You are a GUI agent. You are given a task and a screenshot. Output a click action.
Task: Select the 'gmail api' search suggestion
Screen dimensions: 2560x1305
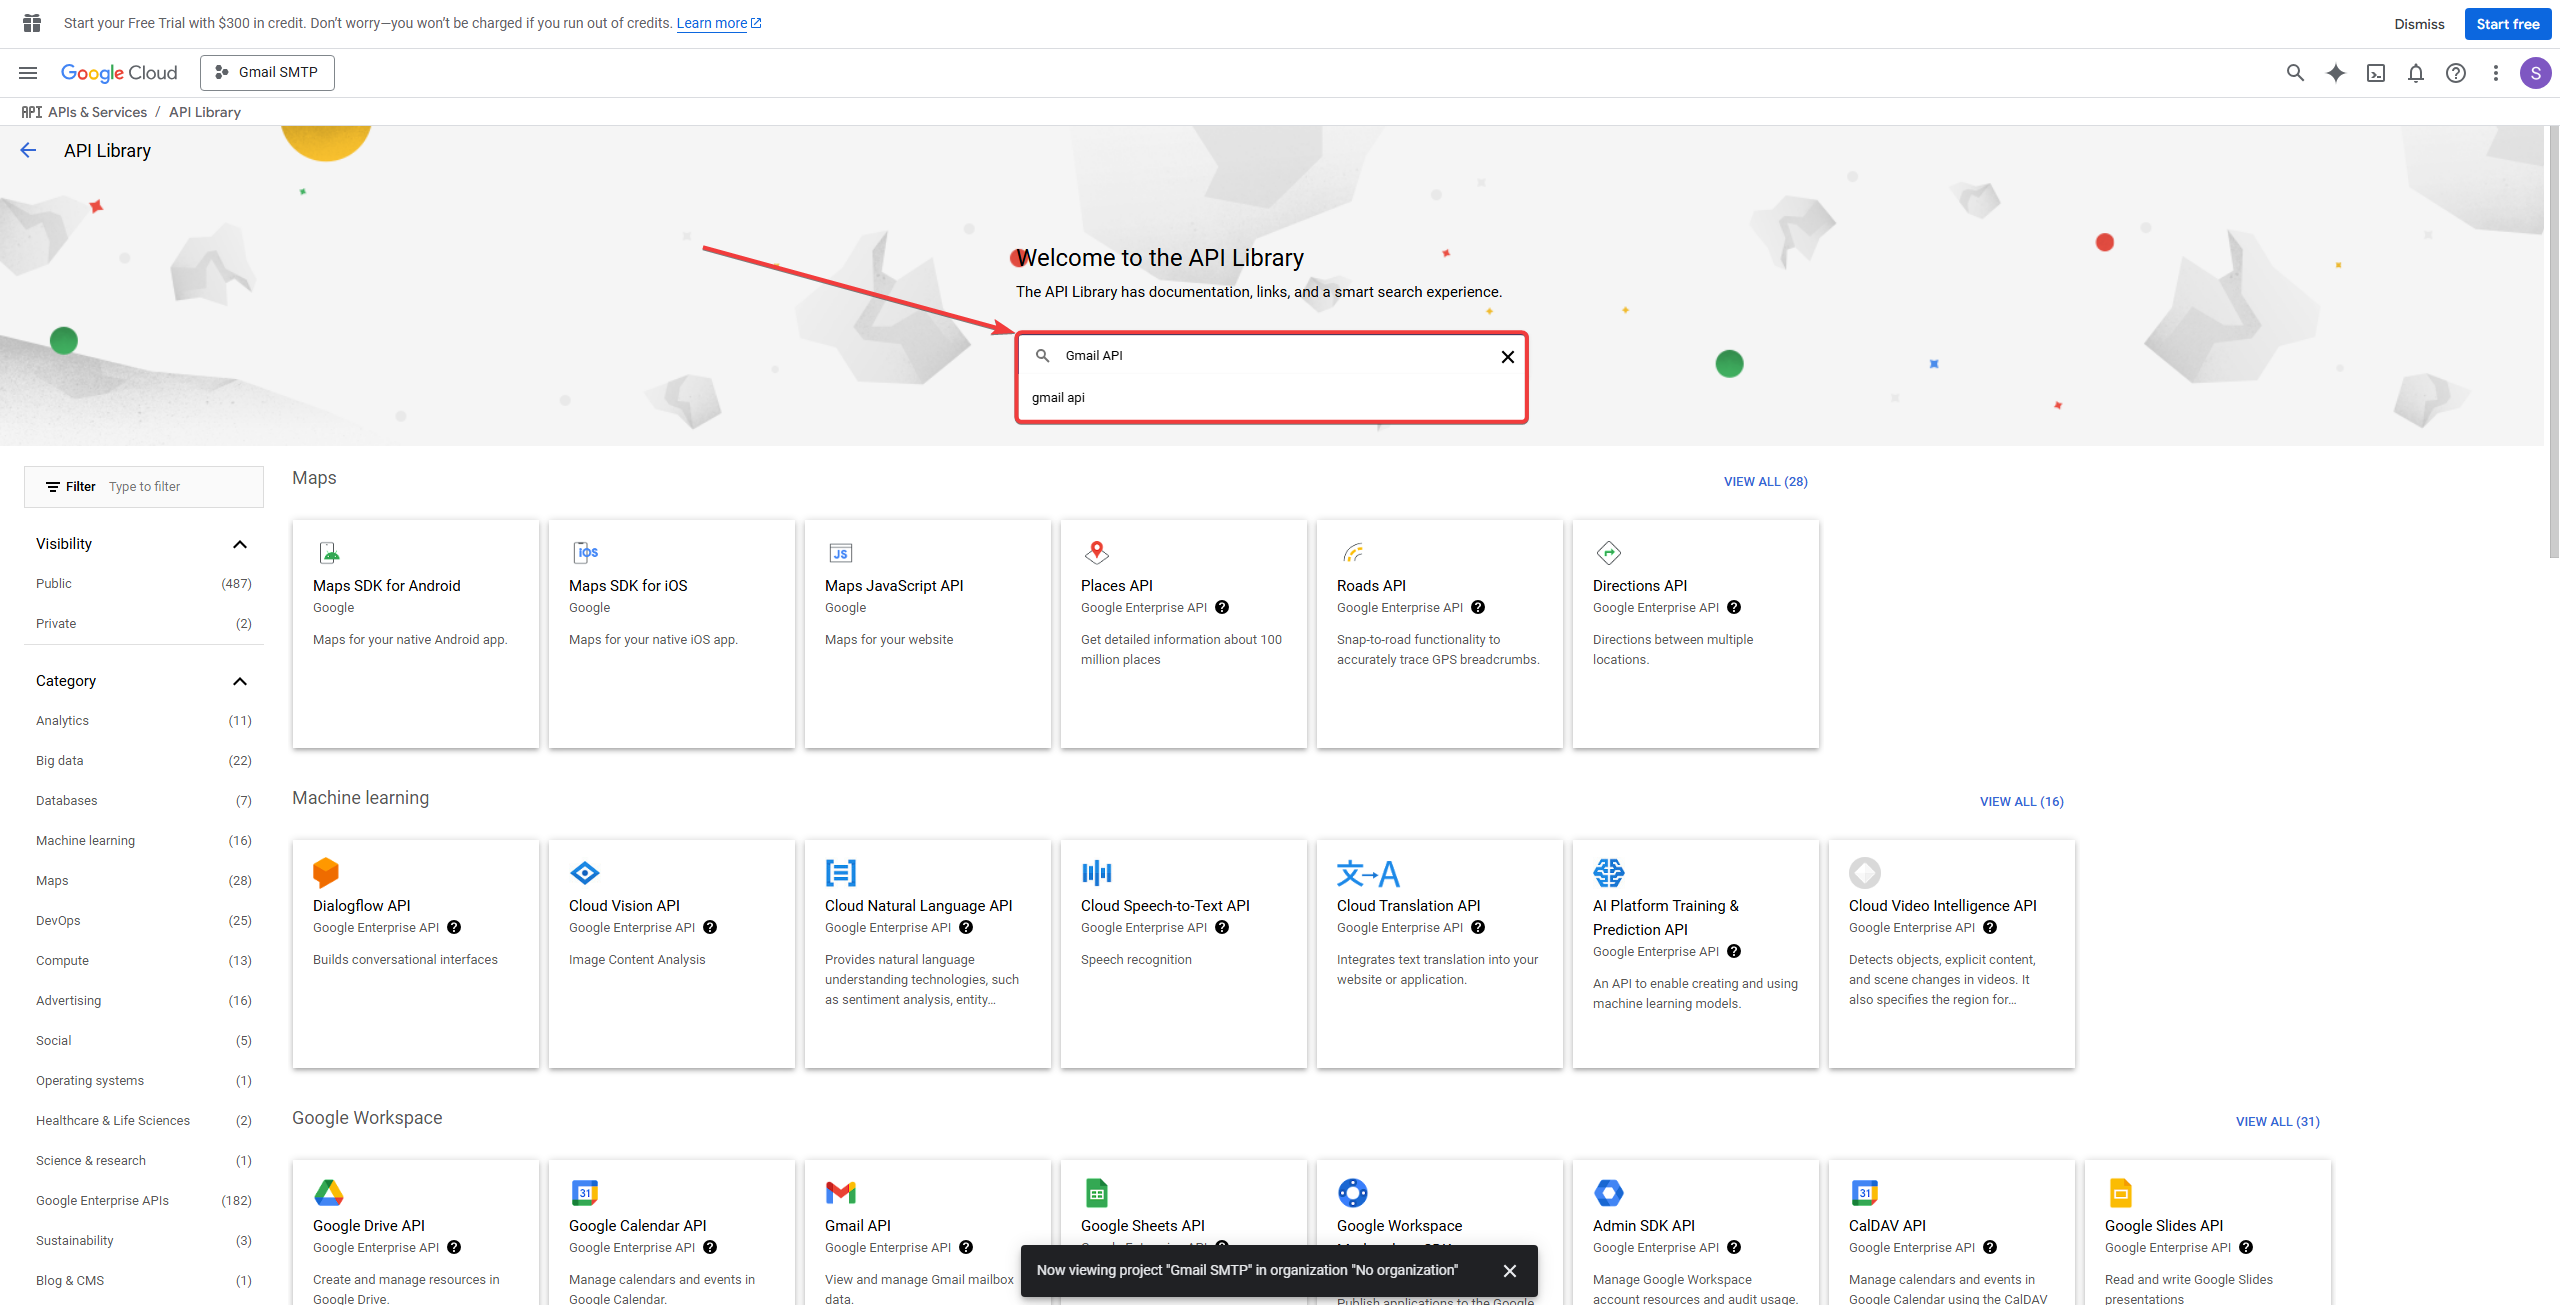[1271, 398]
